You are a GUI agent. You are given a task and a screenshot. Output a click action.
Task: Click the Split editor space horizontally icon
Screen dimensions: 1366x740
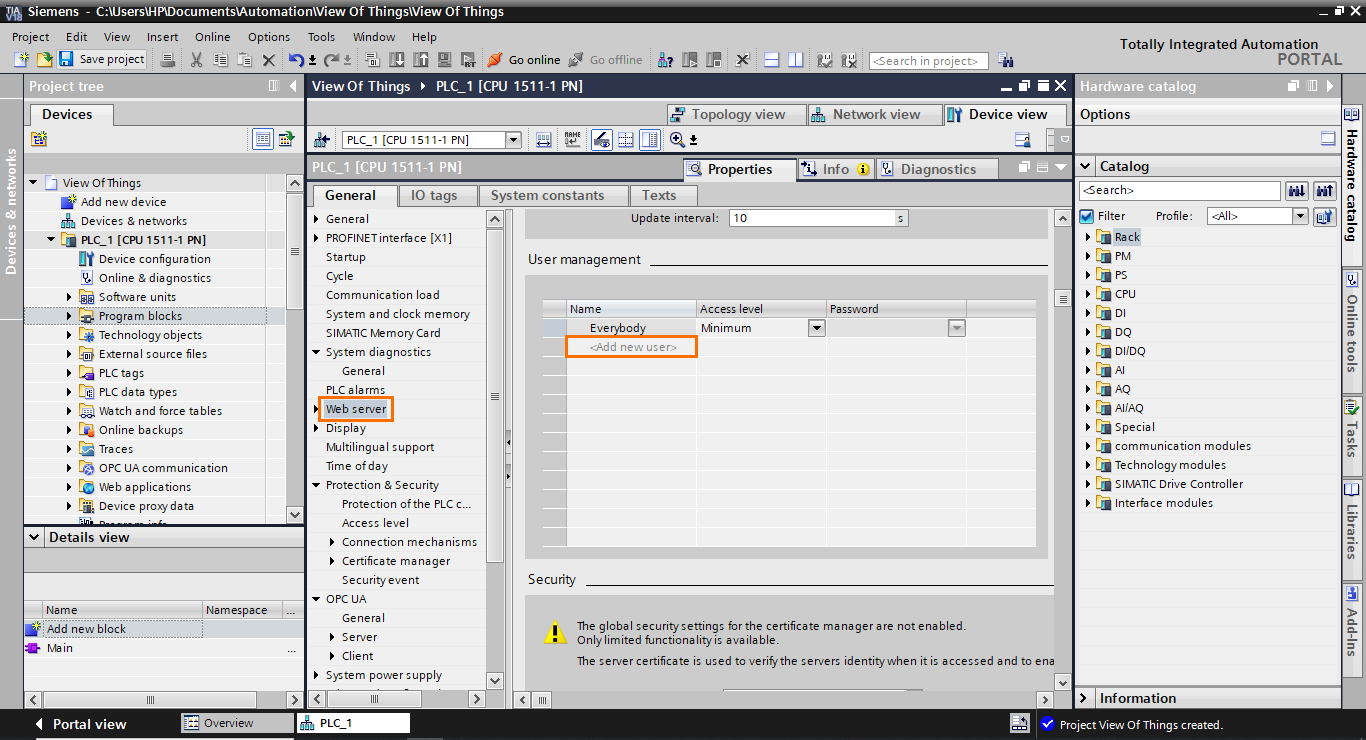(773, 60)
